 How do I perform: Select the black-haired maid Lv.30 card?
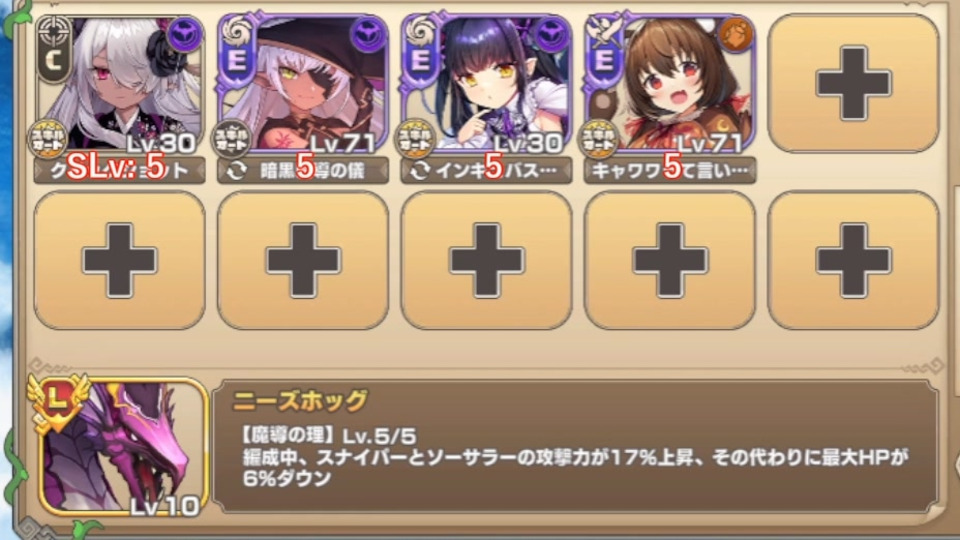pos(487,84)
